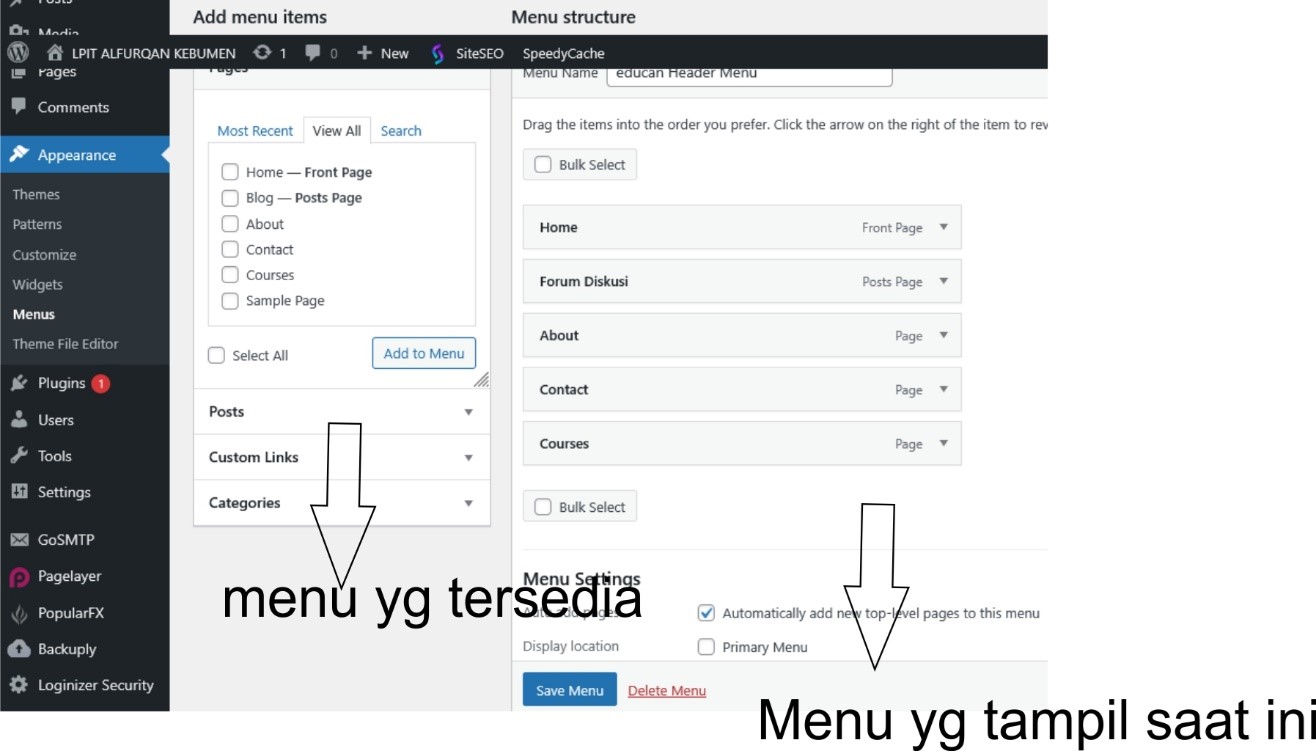Switch to the Most Recent tab
This screenshot has height=751, width=1316.
(255, 131)
